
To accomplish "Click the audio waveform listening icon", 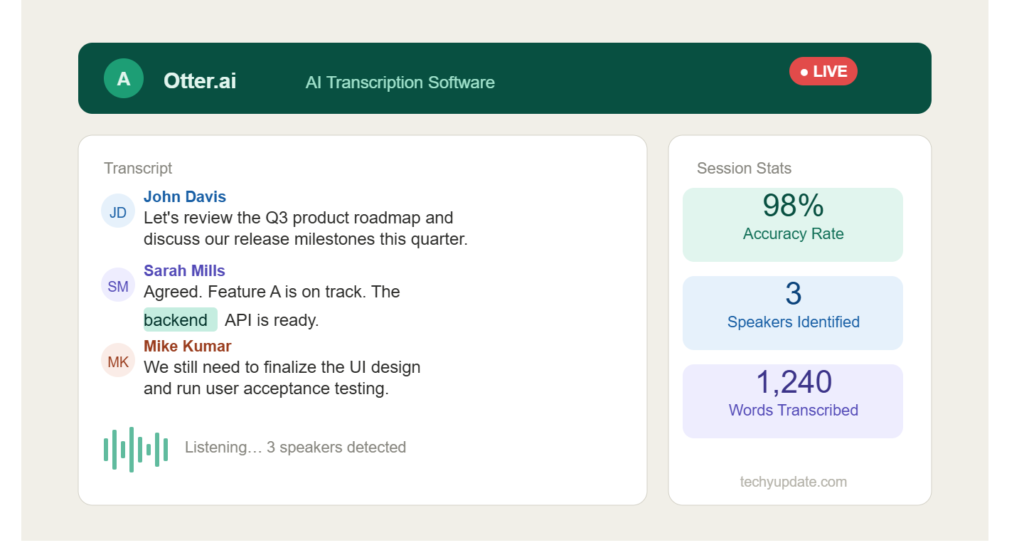I will click(x=136, y=449).
